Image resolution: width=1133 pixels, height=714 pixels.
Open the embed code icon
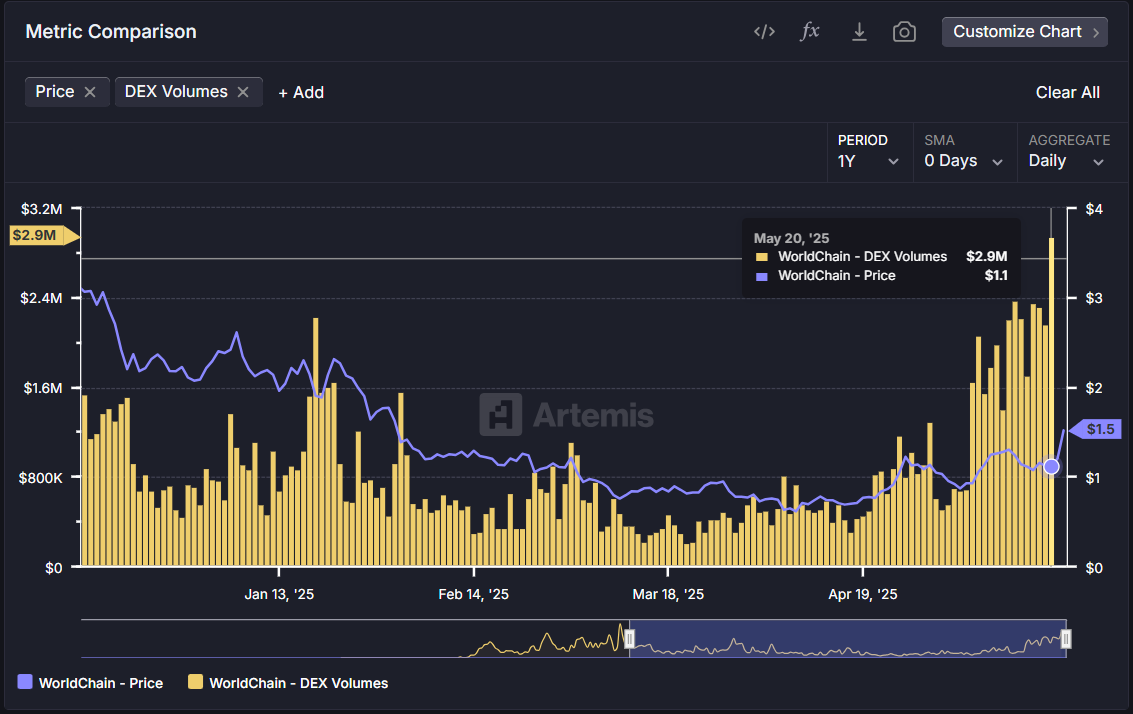tap(764, 32)
